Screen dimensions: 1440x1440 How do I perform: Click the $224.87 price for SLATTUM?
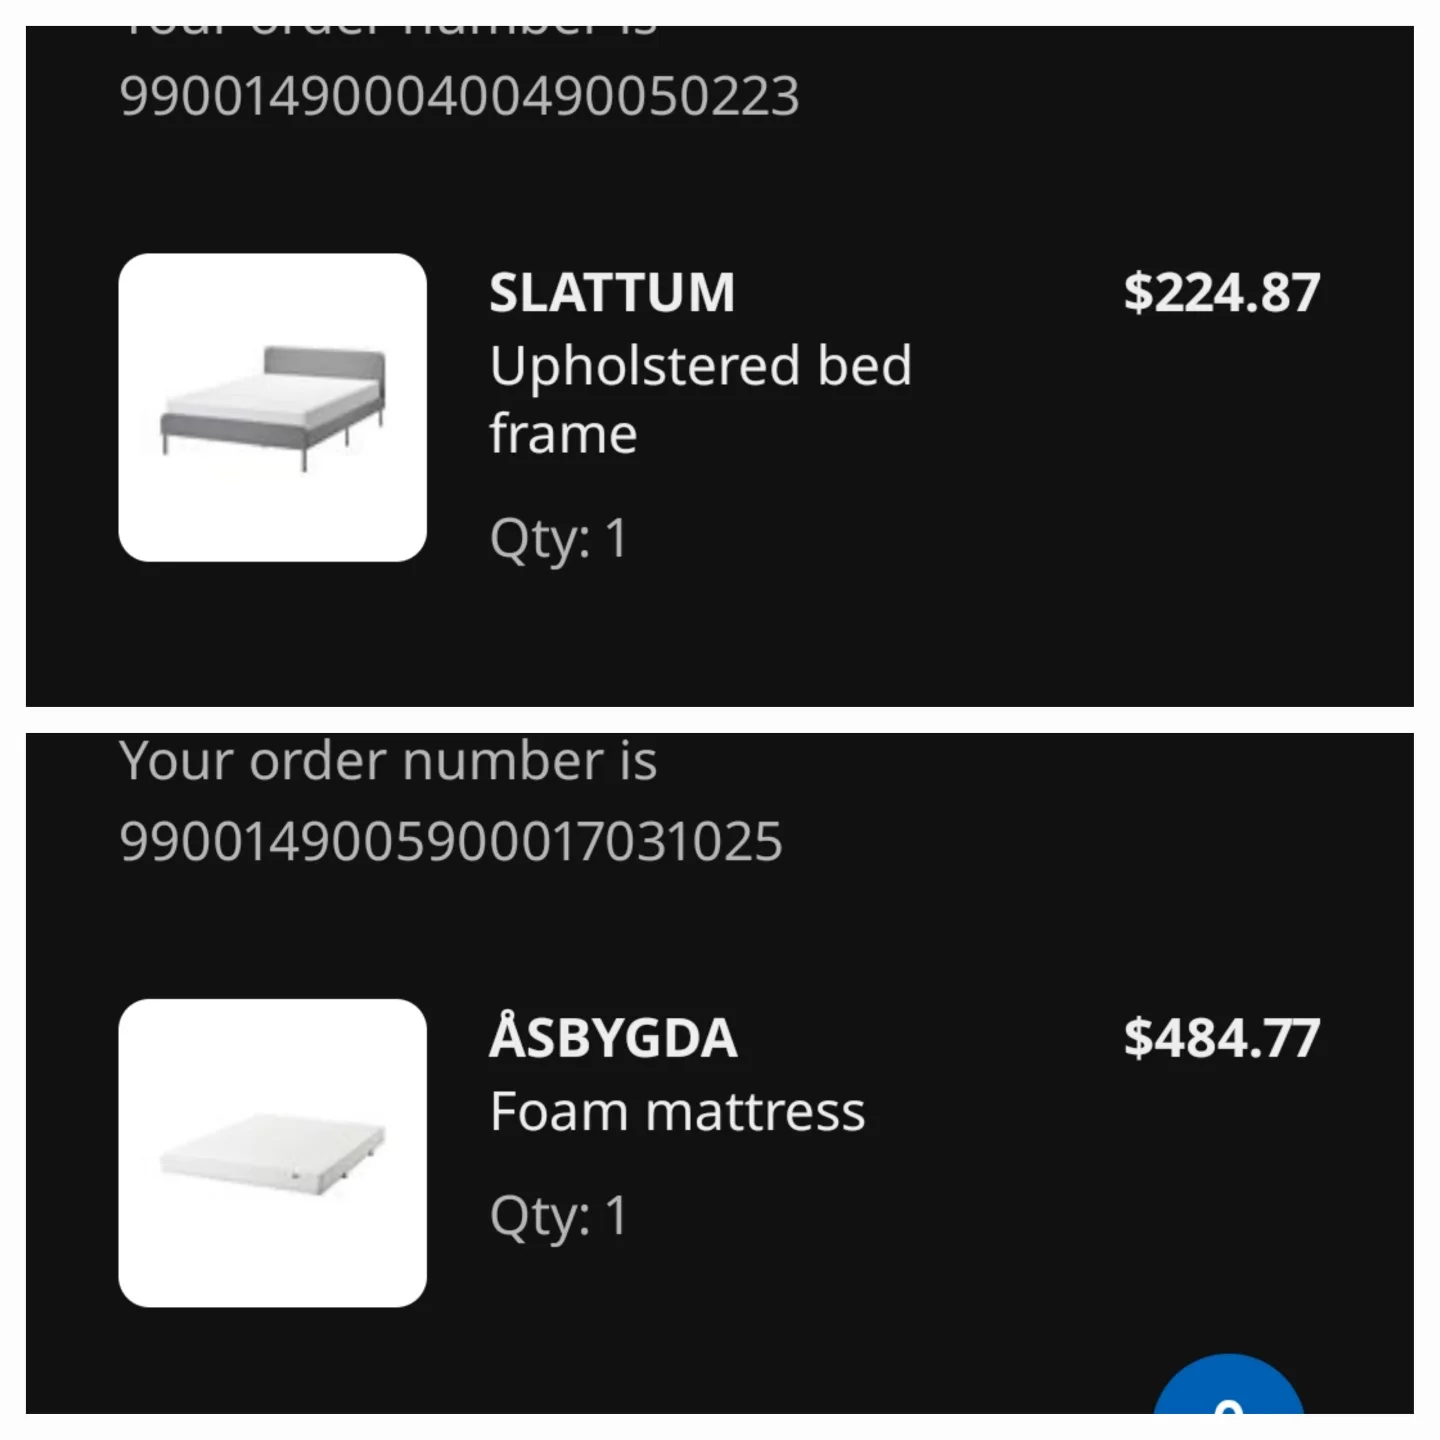point(1222,293)
